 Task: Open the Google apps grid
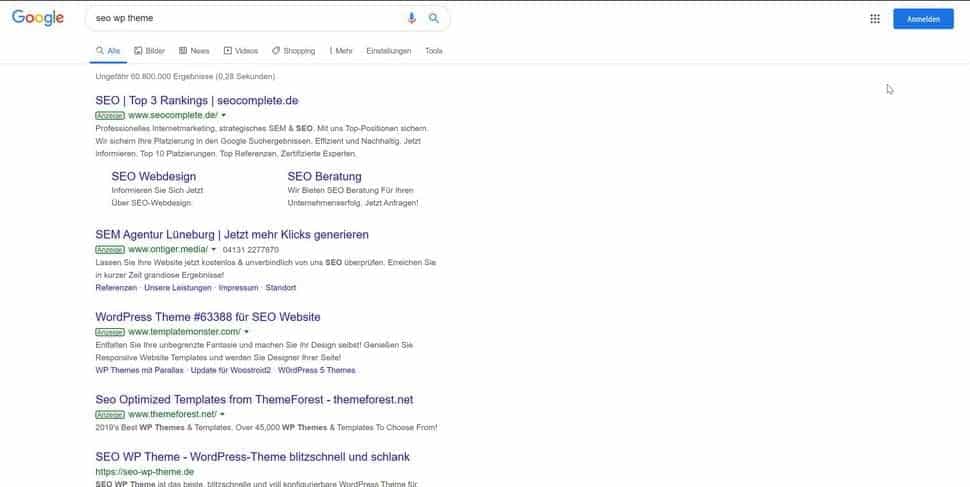pos(875,19)
